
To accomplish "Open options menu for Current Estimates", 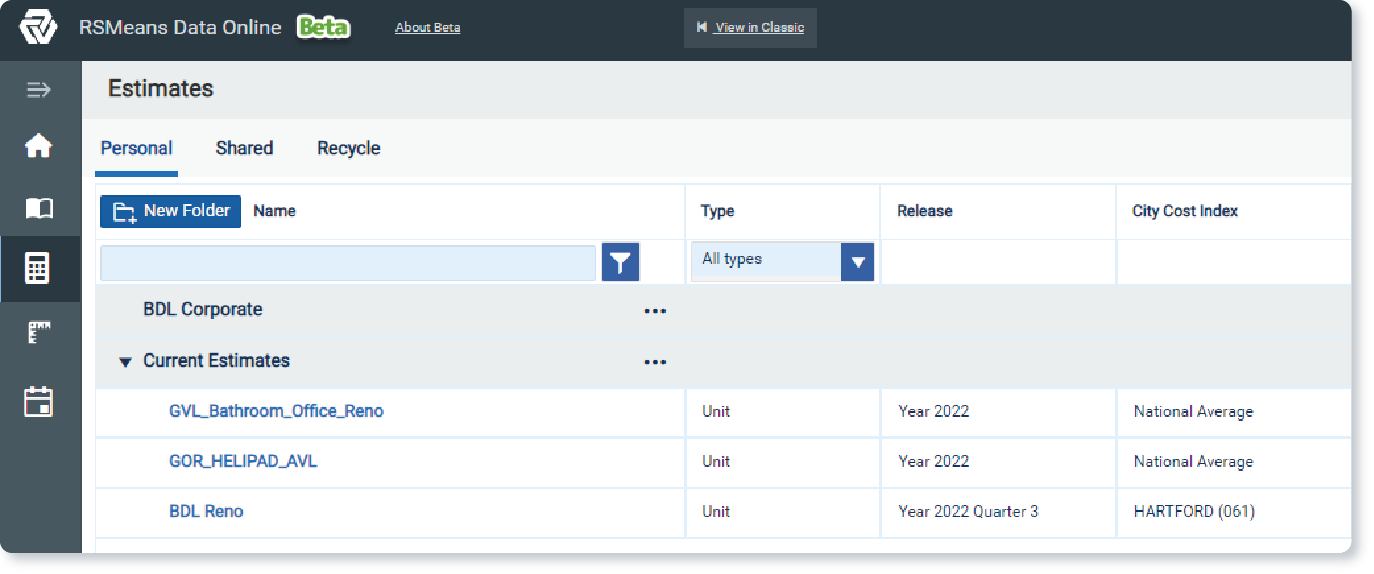I will [x=655, y=362].
